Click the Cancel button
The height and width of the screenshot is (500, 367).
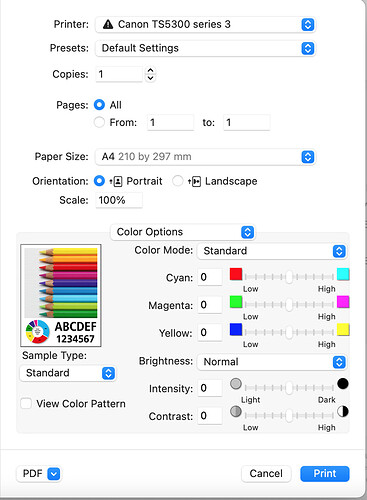[266, 473]
